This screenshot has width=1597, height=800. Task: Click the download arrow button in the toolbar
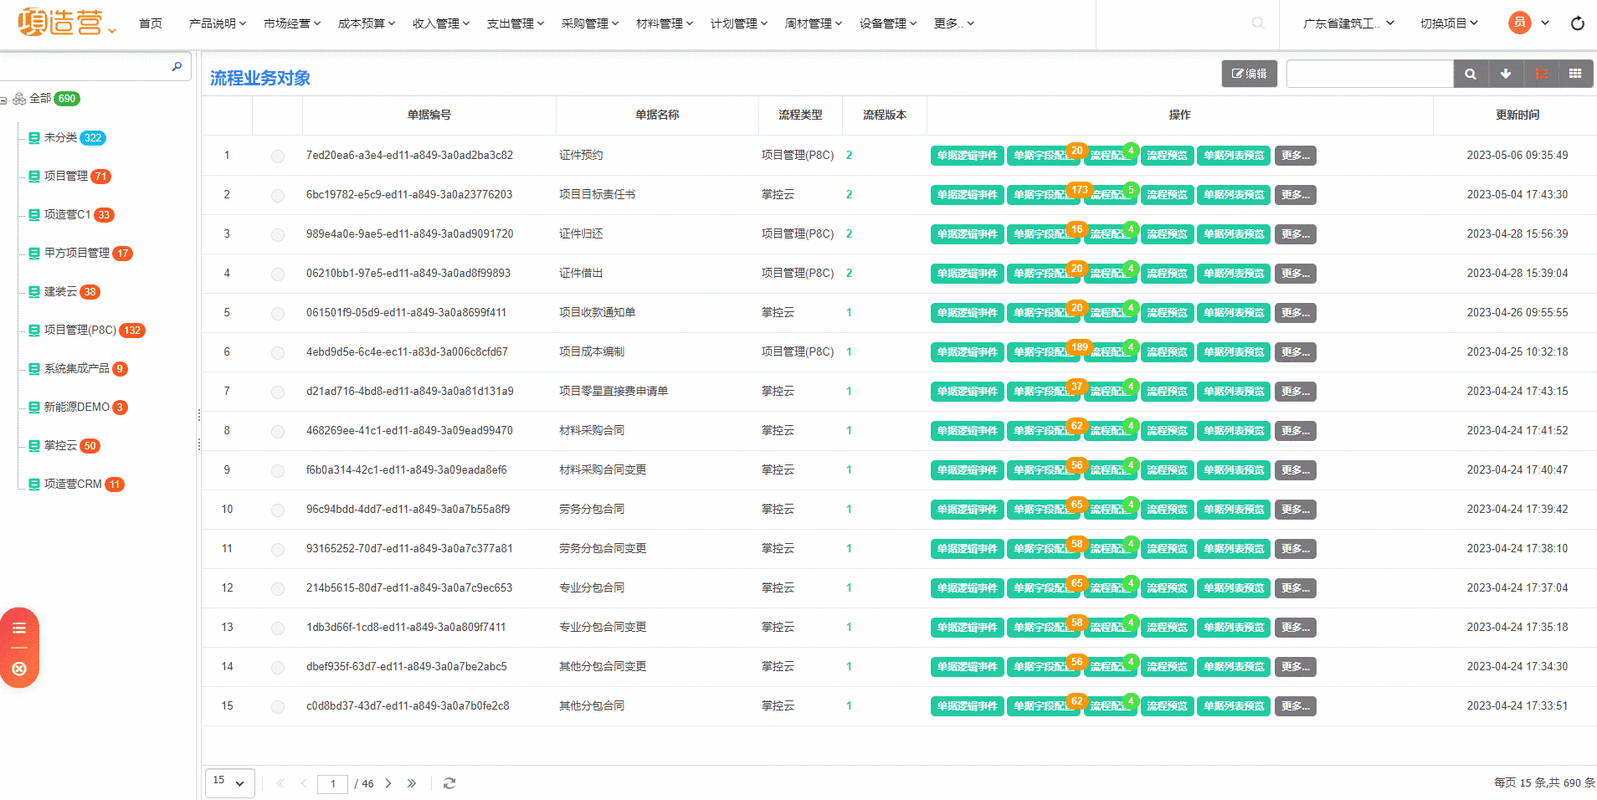1505,74
